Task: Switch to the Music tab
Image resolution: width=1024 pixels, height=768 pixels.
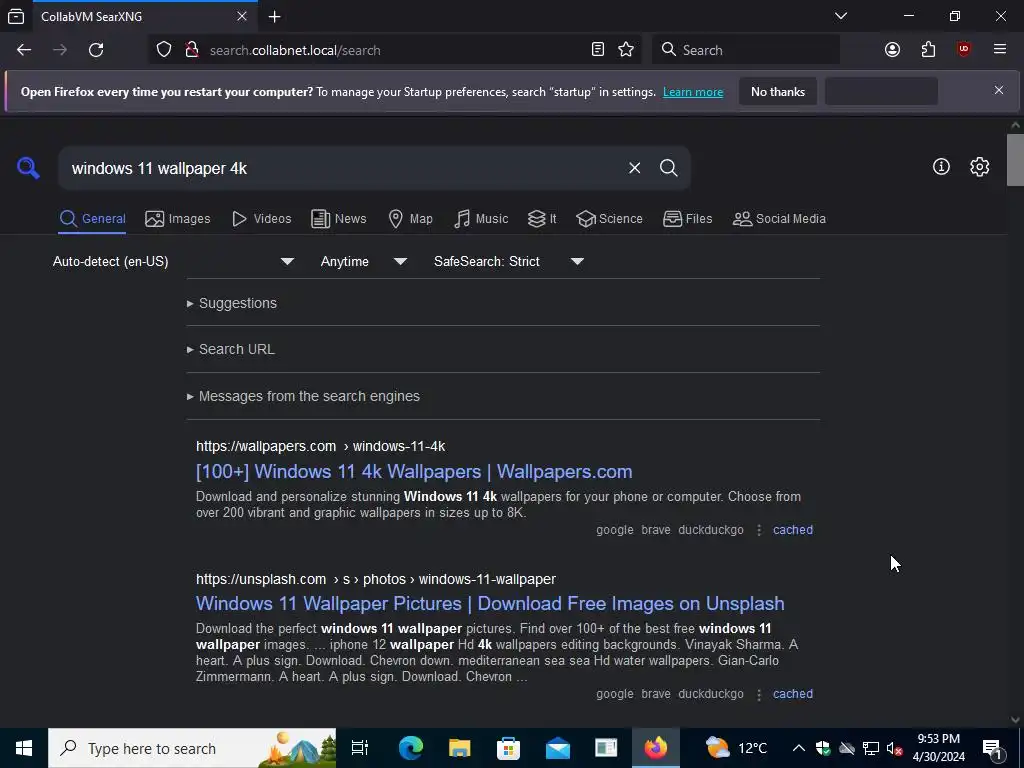Action: click(481, 219)
